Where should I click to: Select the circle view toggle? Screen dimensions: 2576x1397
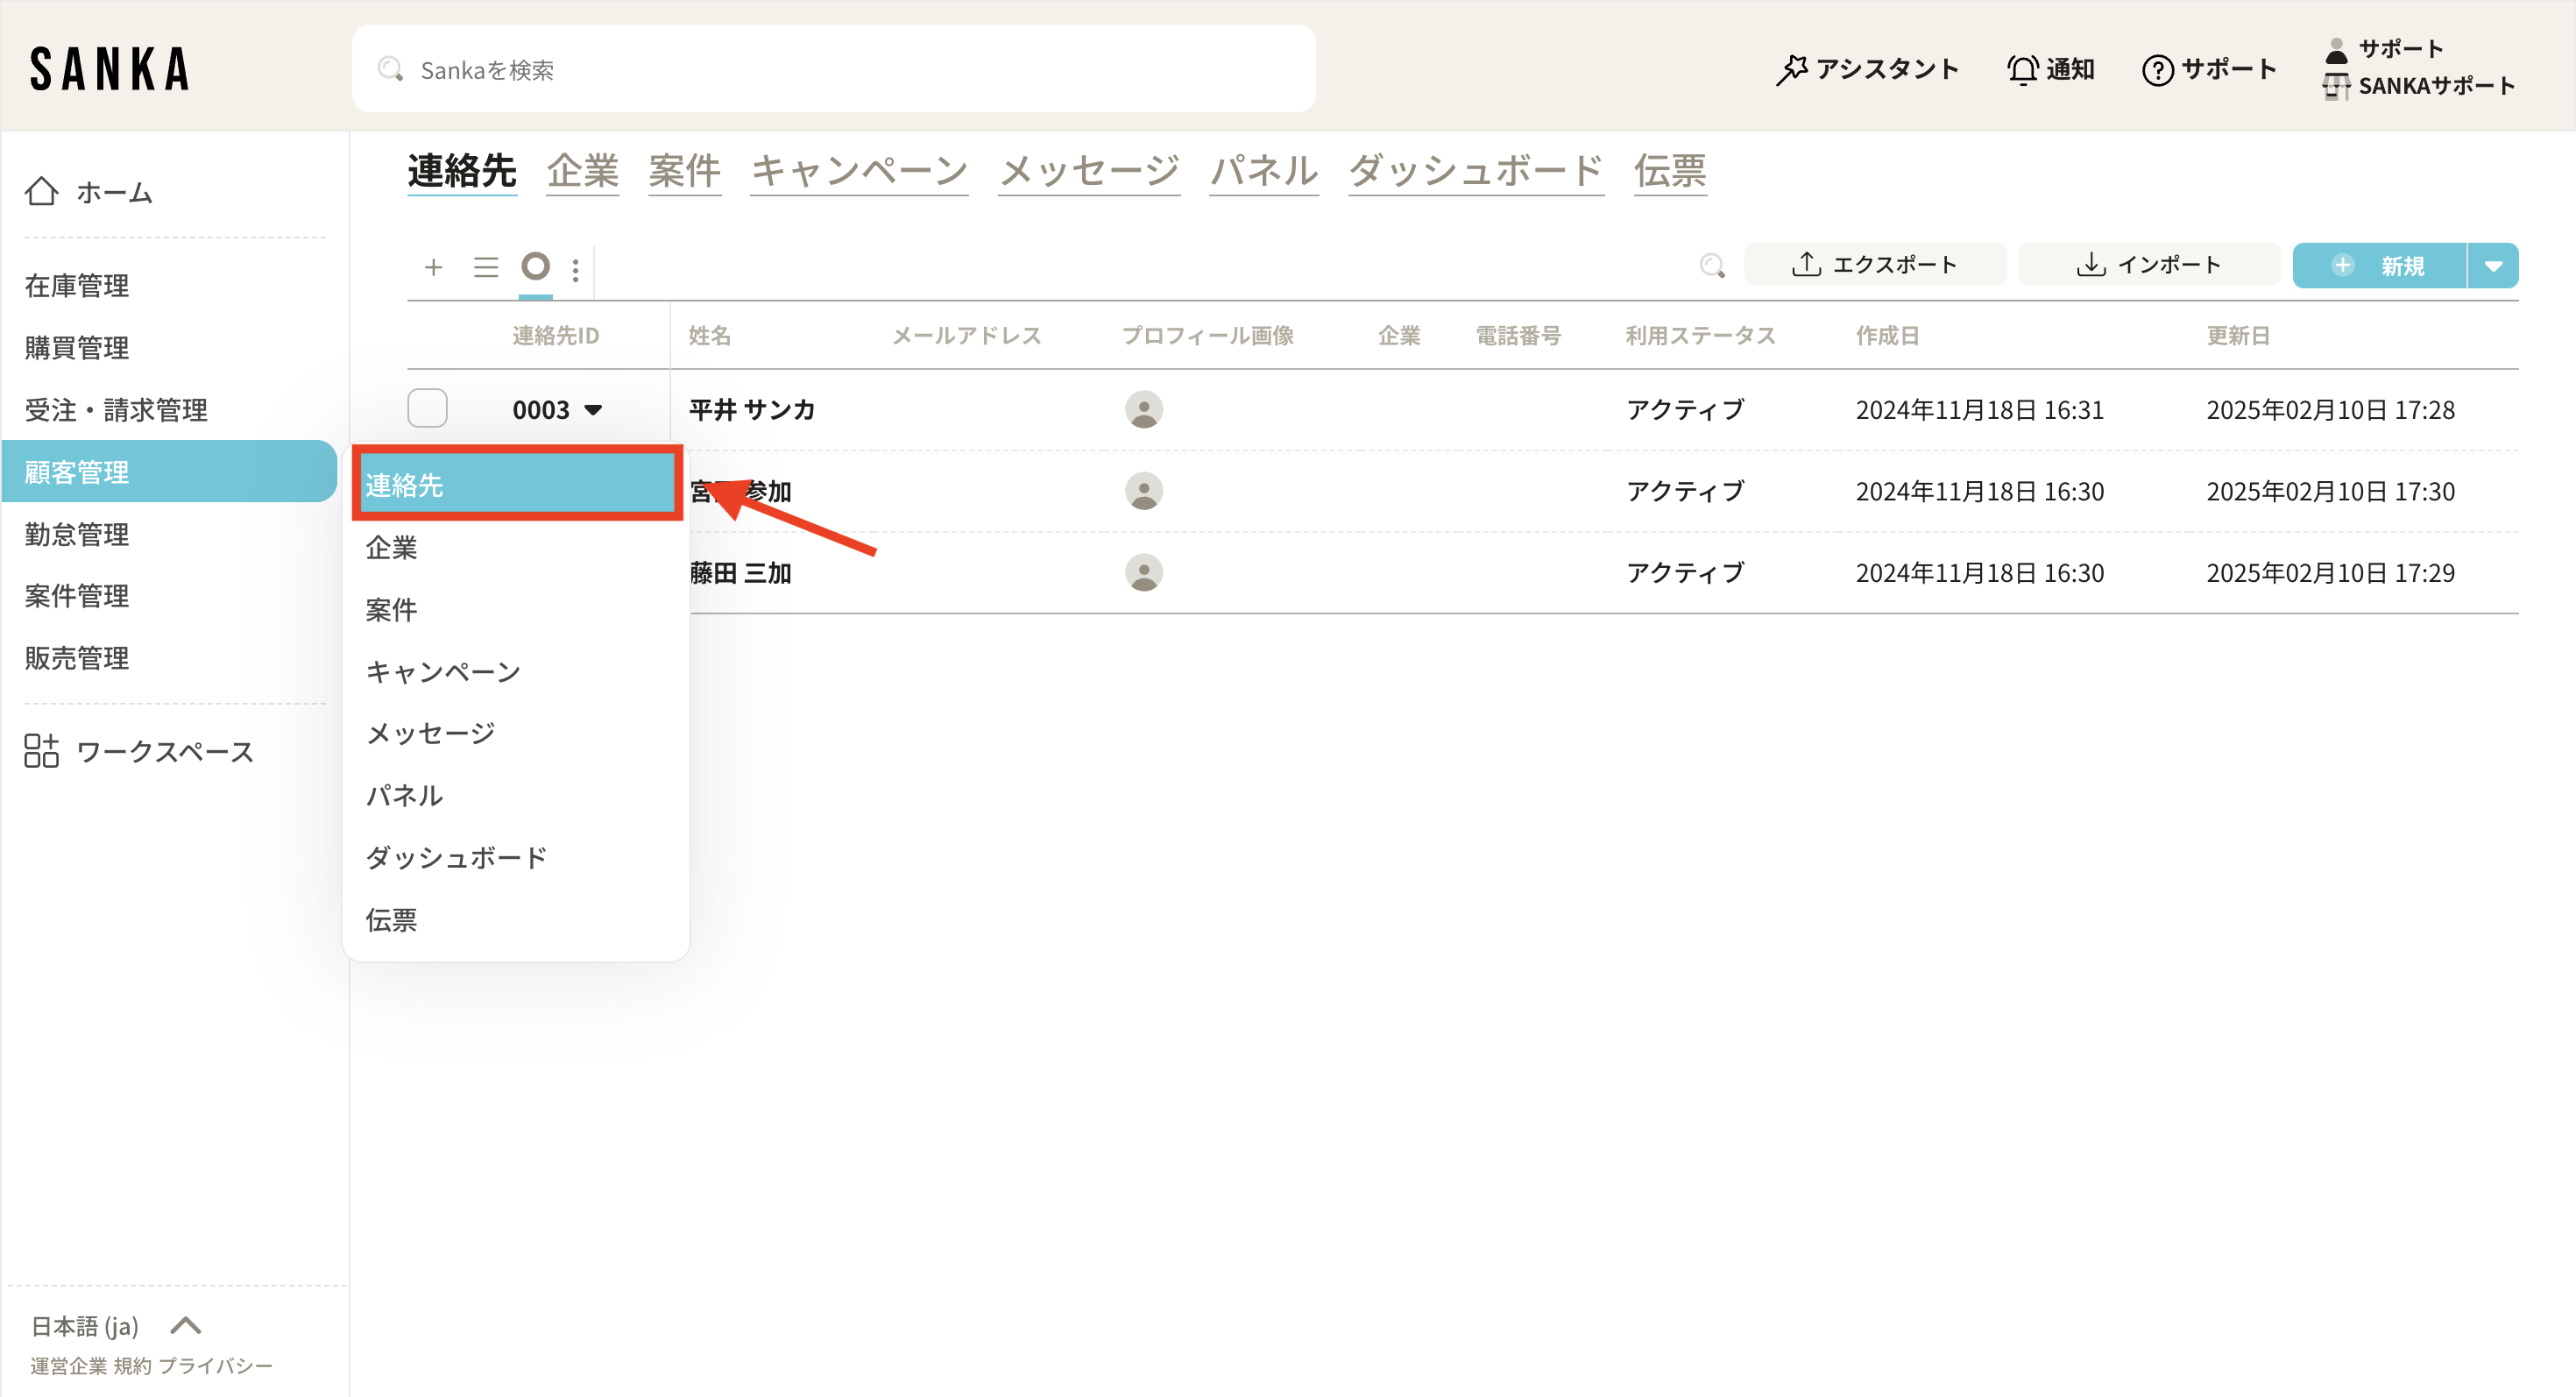click(535, 266)
